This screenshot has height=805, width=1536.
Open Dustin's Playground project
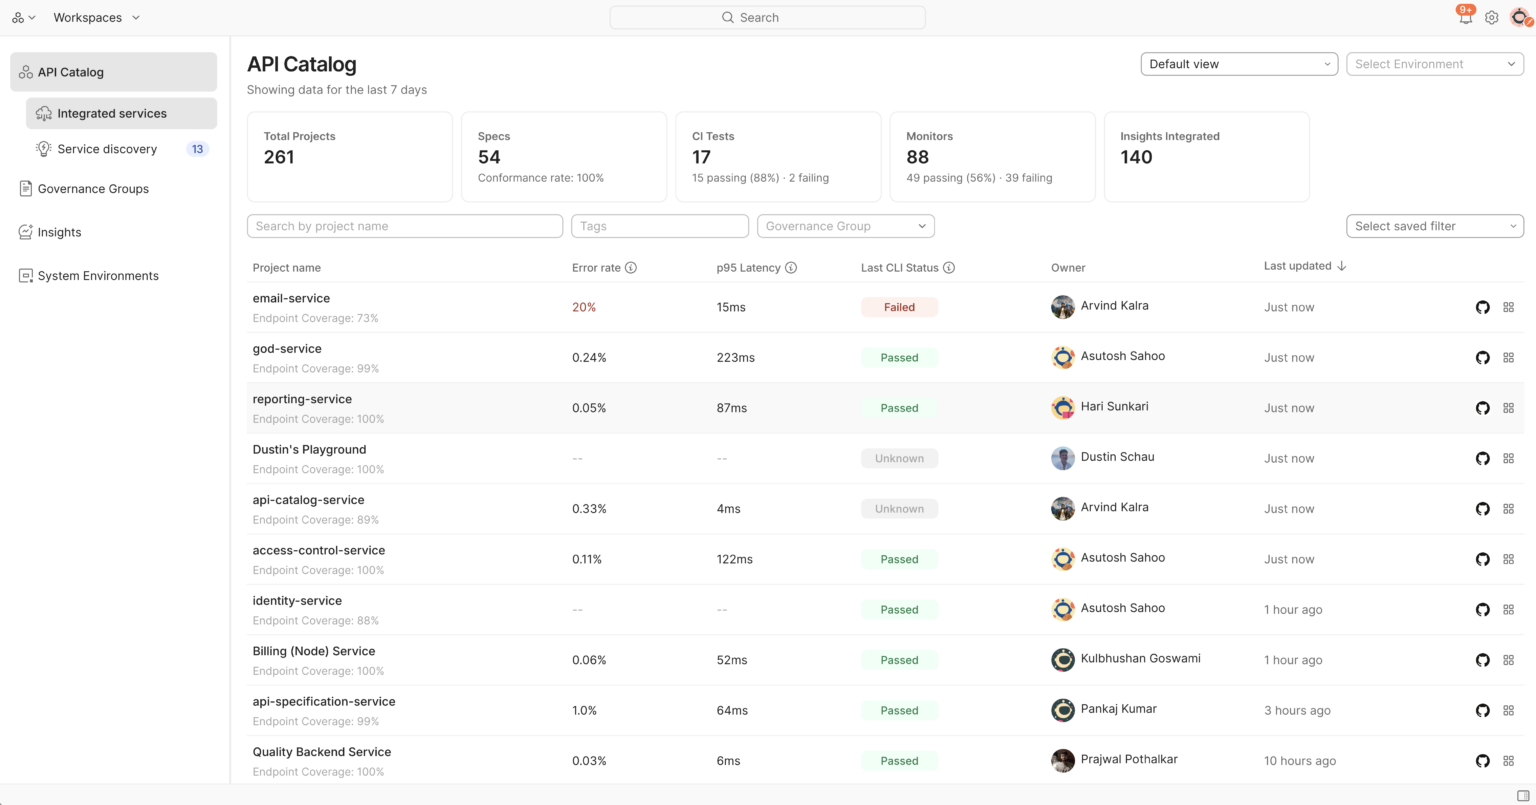click(x=309, y=449)
